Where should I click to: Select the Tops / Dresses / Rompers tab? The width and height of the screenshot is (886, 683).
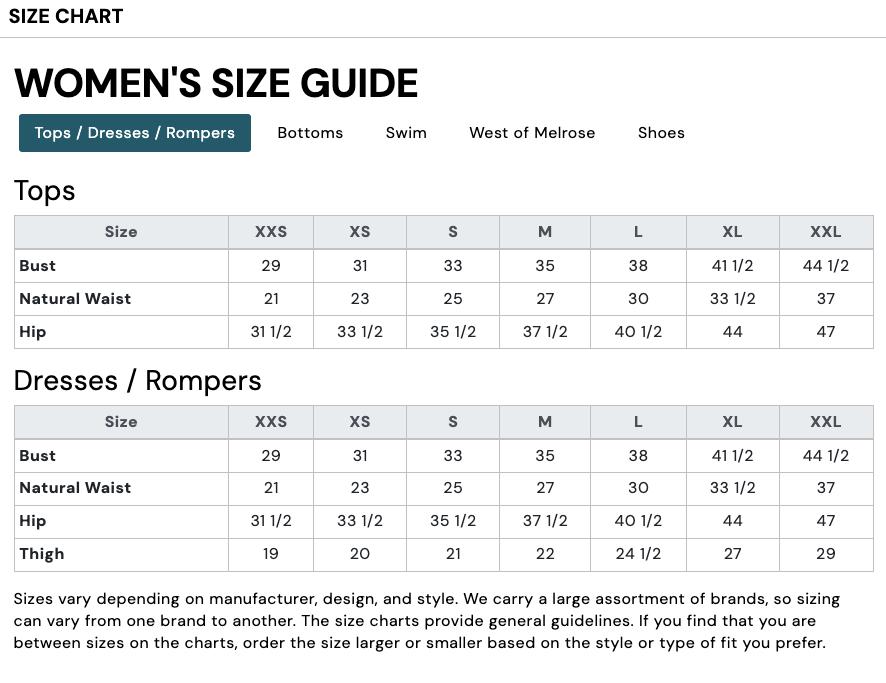click(134, 132)
